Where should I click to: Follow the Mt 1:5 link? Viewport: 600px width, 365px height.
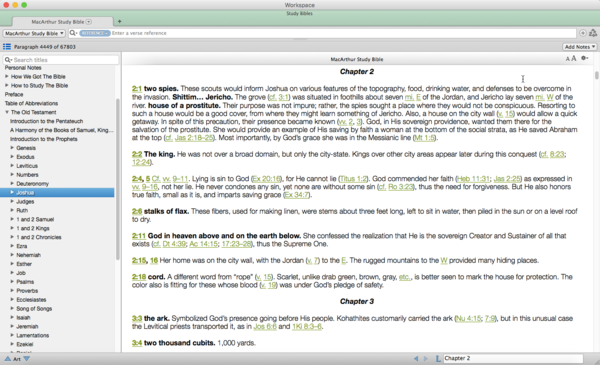click(x=424, y=137)
